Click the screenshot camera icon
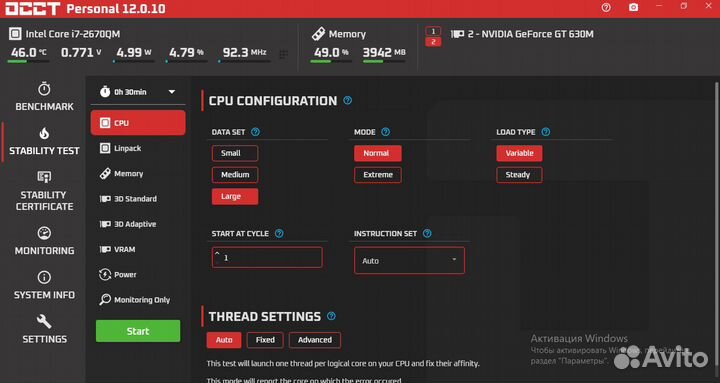Screen dimensions: 720x383 pyautogui.click(x=633, y=8)
